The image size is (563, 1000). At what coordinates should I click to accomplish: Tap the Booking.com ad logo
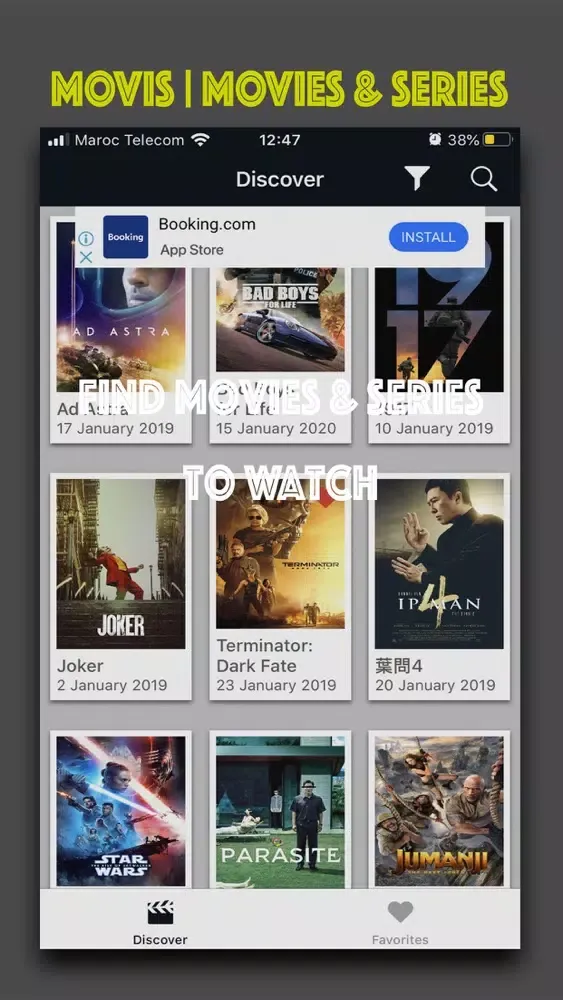(x=126, y=237)
